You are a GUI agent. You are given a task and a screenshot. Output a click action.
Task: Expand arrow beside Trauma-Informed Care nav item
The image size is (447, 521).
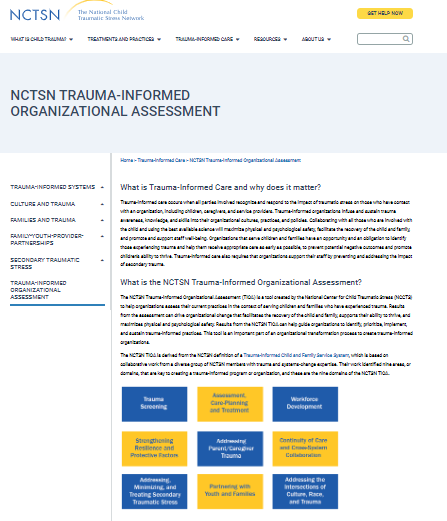238,39
